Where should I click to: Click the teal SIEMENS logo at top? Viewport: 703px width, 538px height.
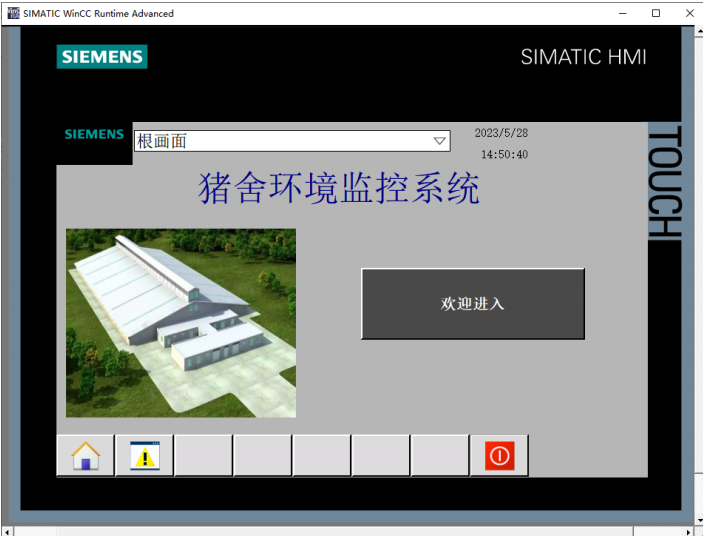[102, 56]
